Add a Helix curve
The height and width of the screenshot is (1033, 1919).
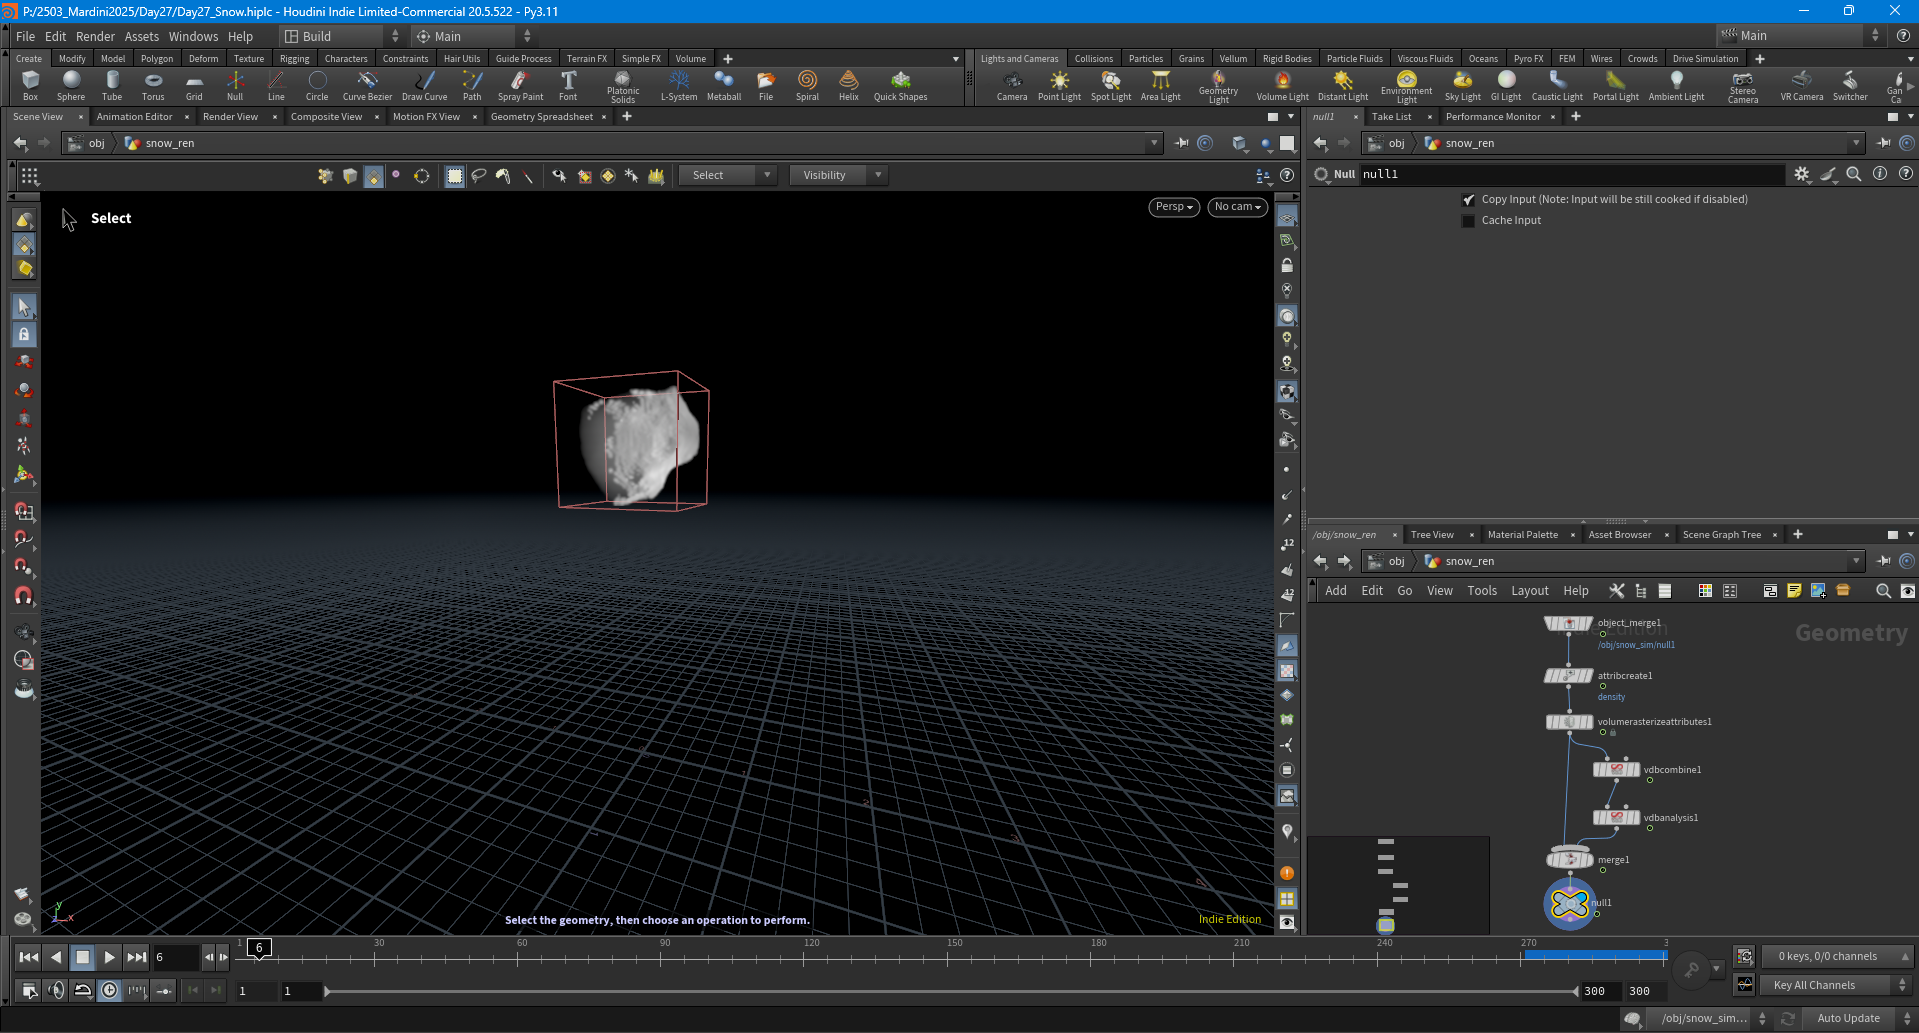point(849,86)
